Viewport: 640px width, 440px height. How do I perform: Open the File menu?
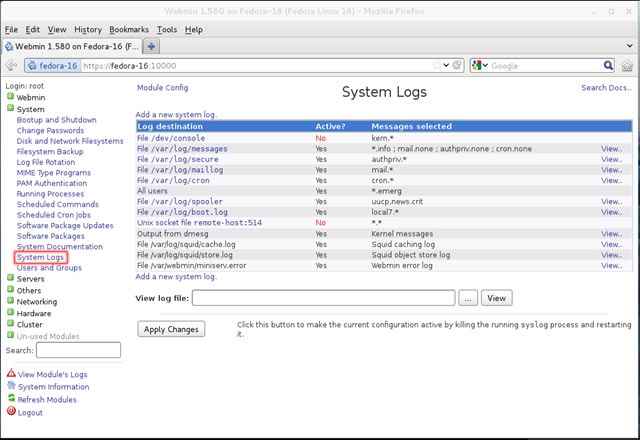(x=11, y=29)
